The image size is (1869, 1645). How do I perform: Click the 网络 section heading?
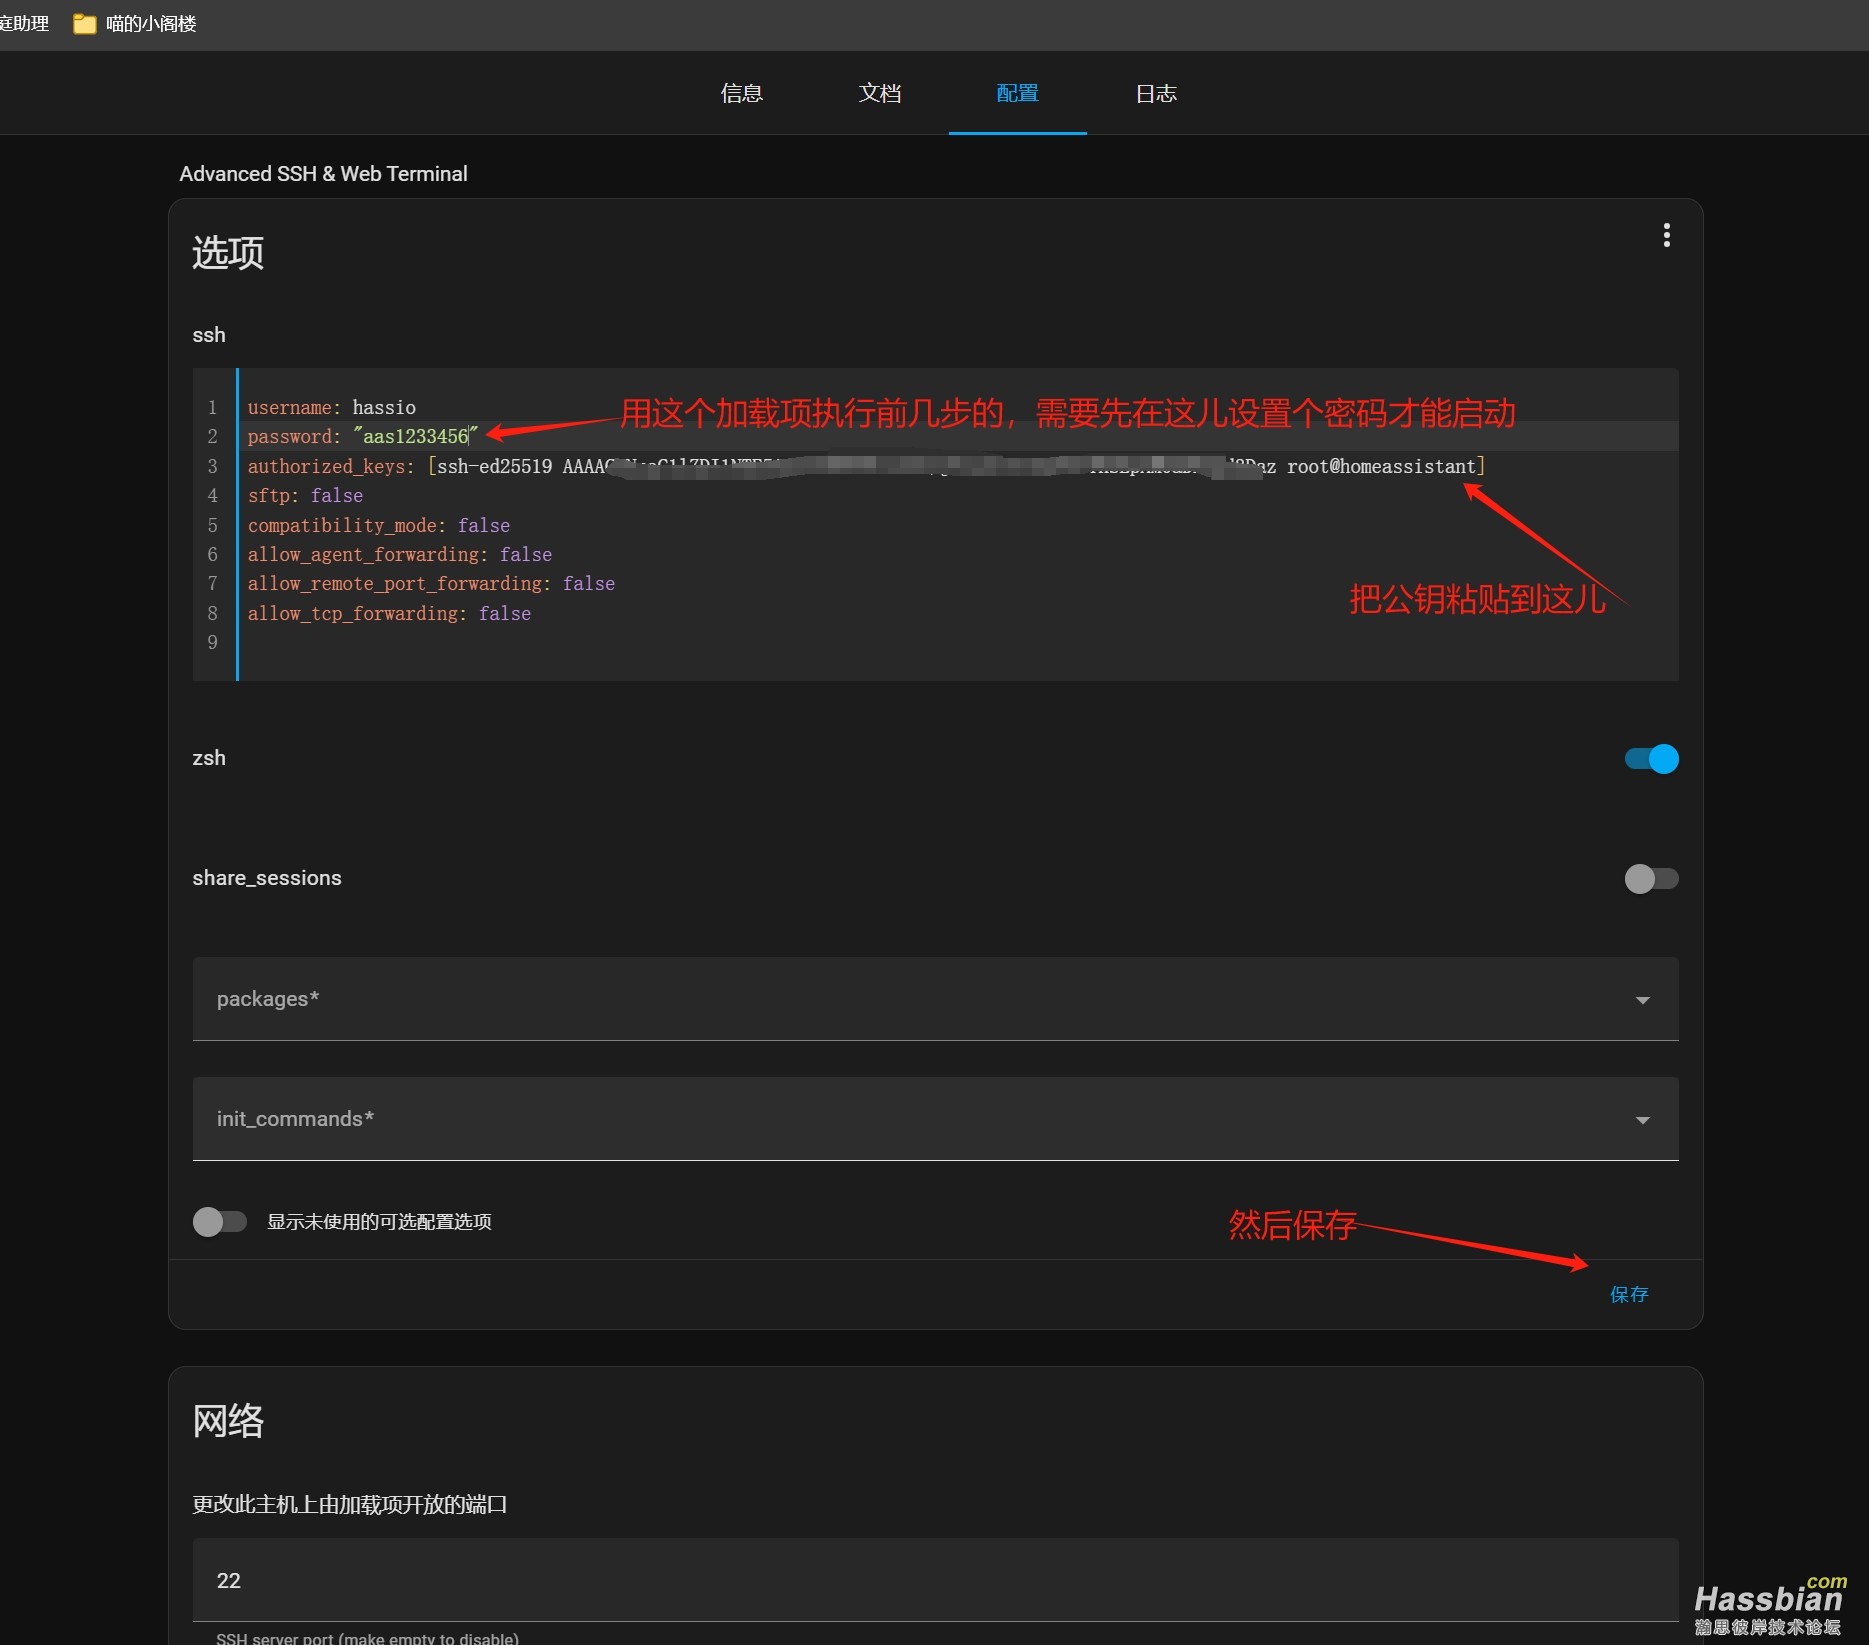[x=228, y=1421]
